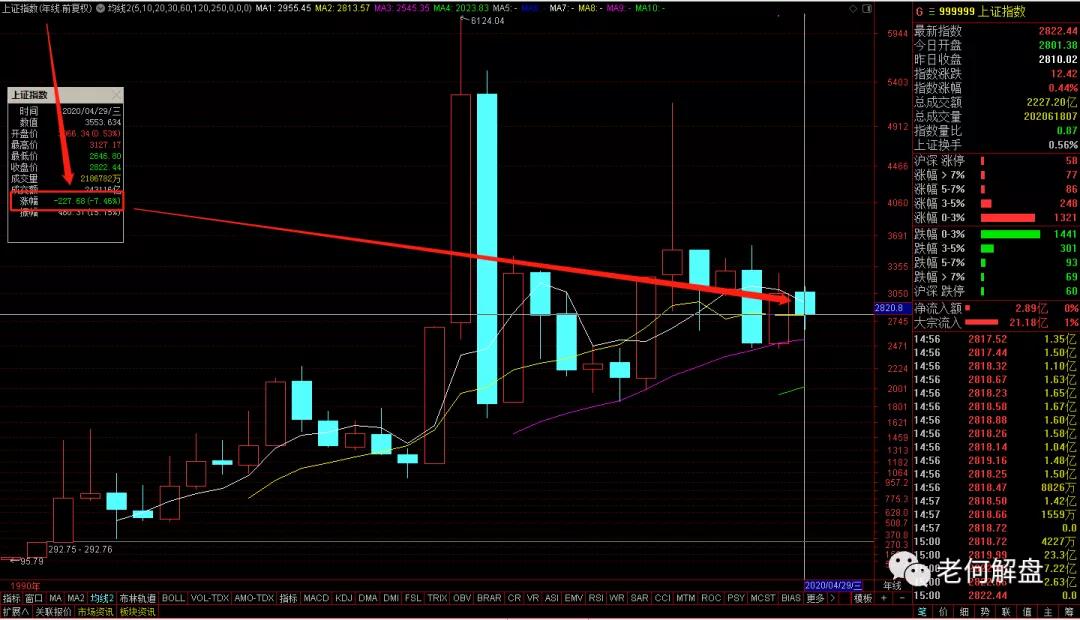Screen dimensions: 1080x620
Task: Open the 更多 indicators menu
Action: click(816, 598)
